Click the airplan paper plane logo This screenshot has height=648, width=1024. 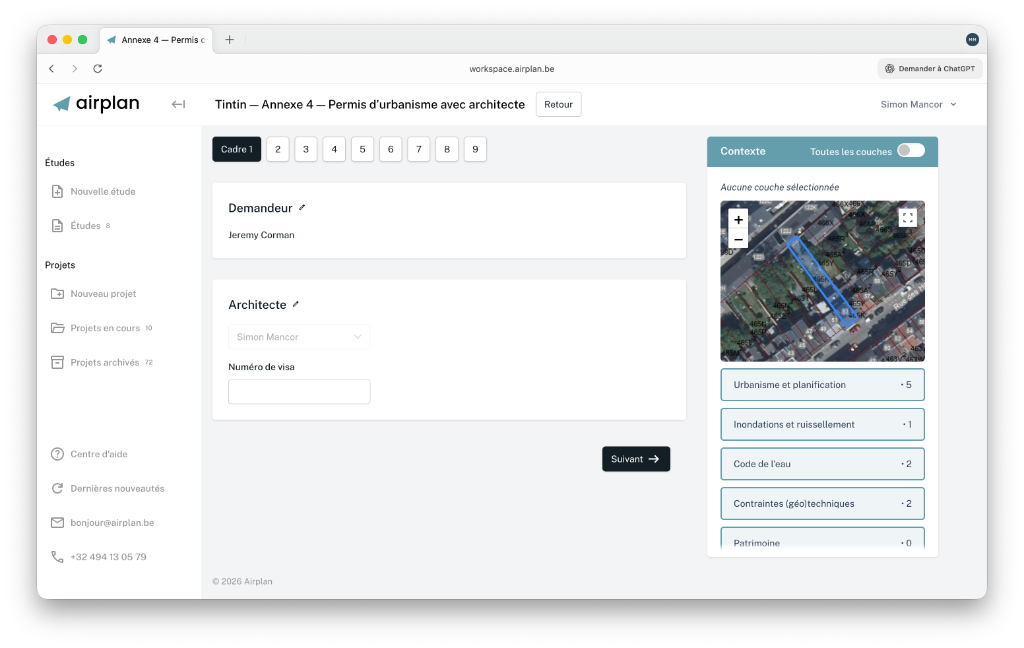61,104
